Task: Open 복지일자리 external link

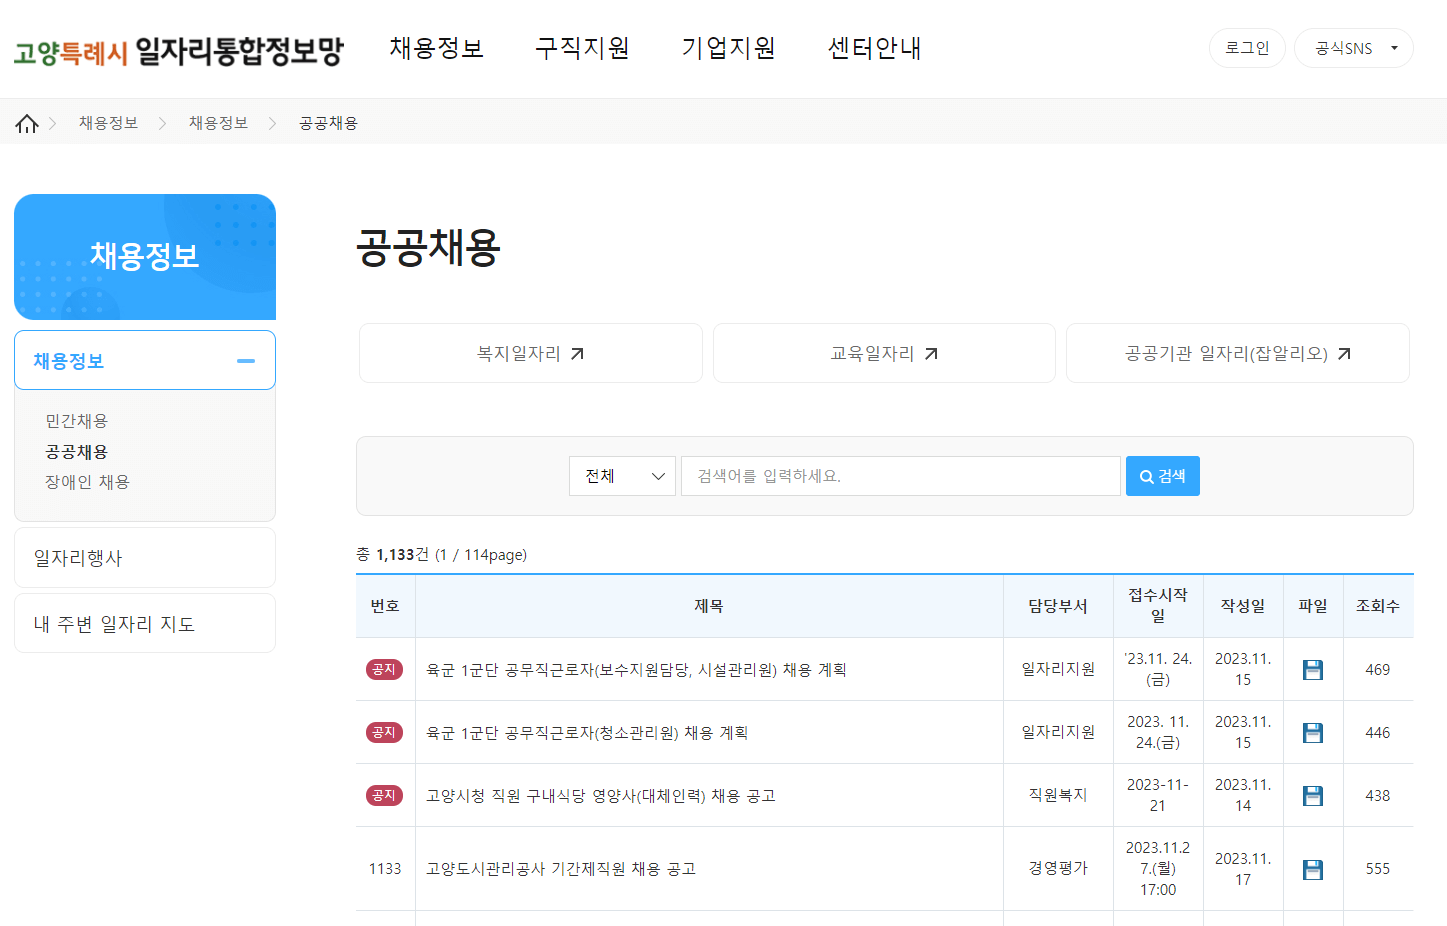Action: click(530, 353)
